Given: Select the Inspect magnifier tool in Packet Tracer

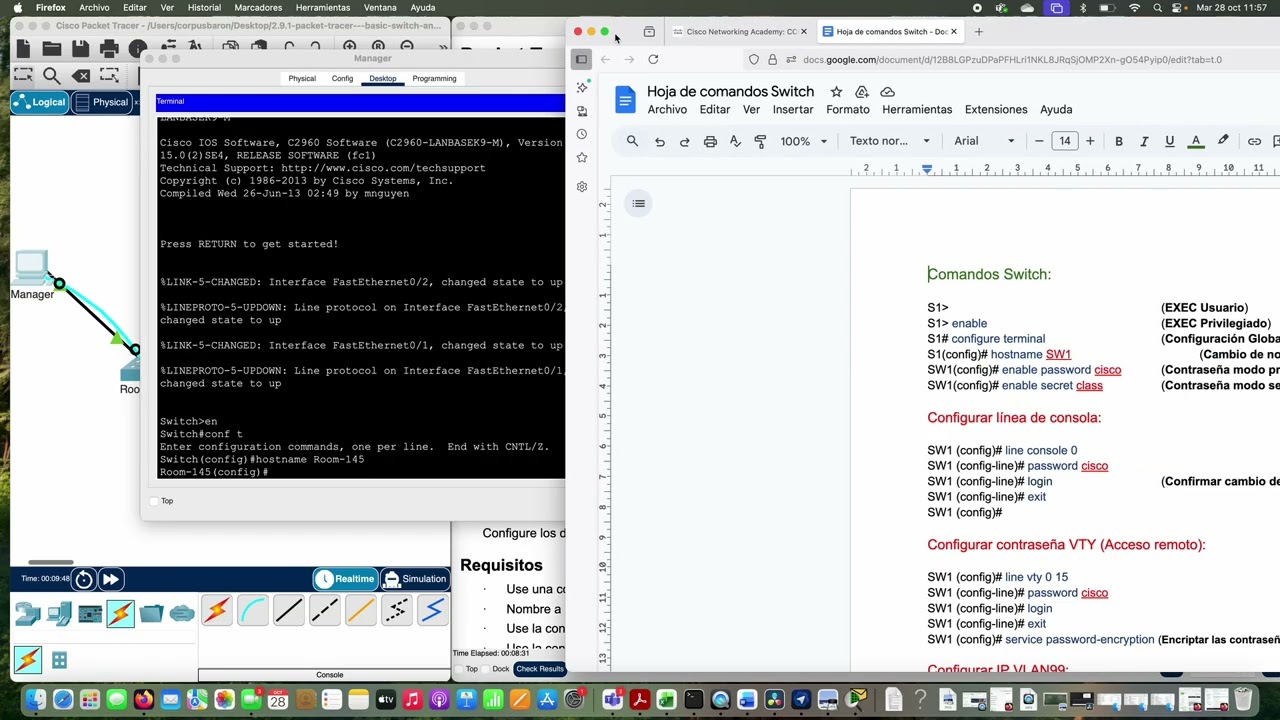Looking at the screenshot, I should coord(52,75).
